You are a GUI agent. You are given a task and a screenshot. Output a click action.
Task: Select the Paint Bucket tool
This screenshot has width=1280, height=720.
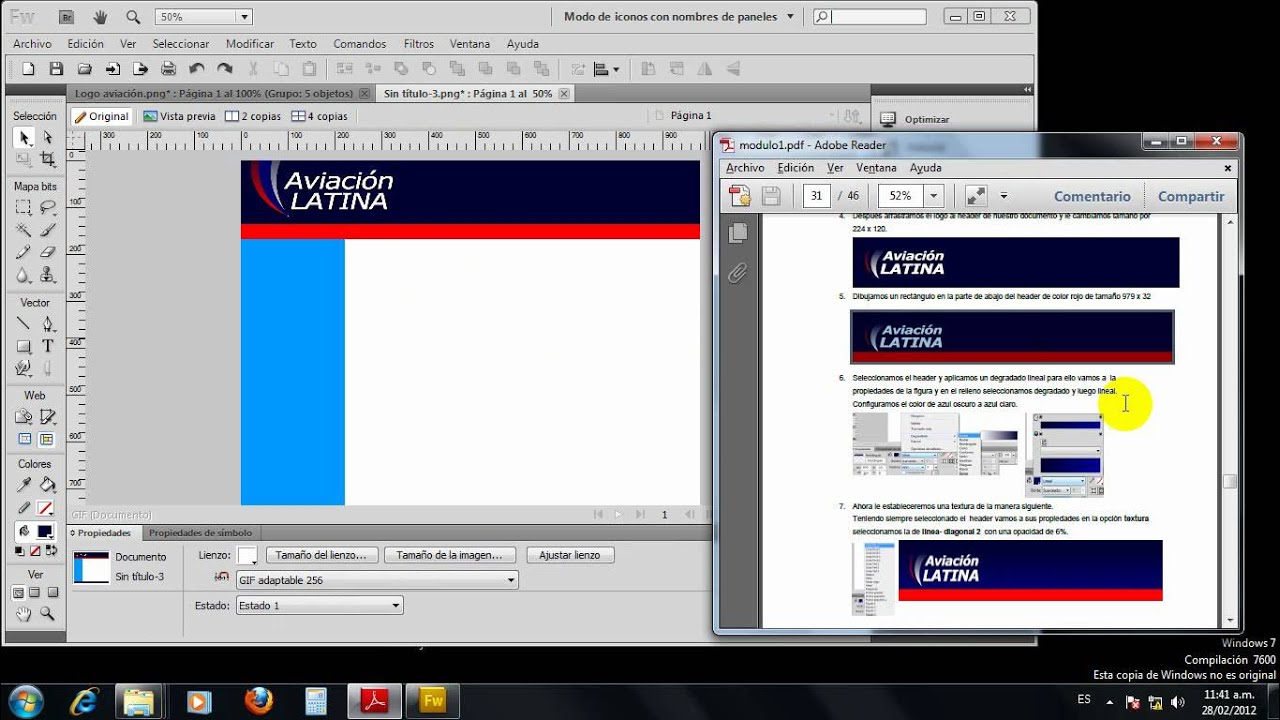tap(47, 486)
